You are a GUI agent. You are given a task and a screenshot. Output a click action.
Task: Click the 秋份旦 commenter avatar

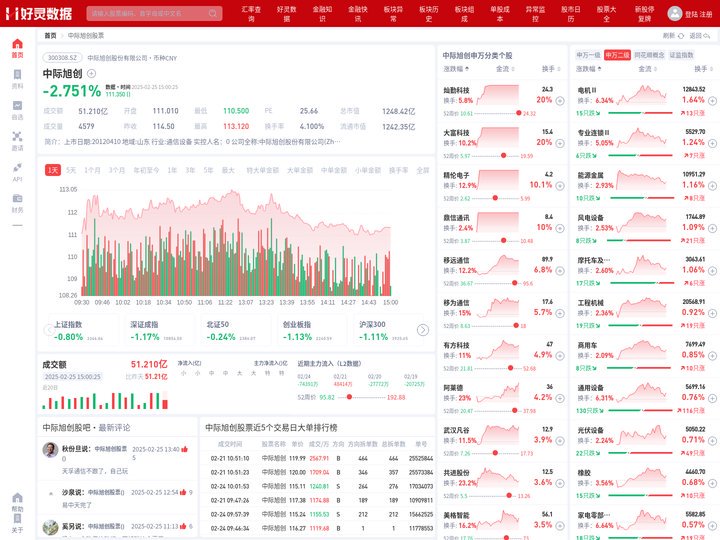pos(51,450)
